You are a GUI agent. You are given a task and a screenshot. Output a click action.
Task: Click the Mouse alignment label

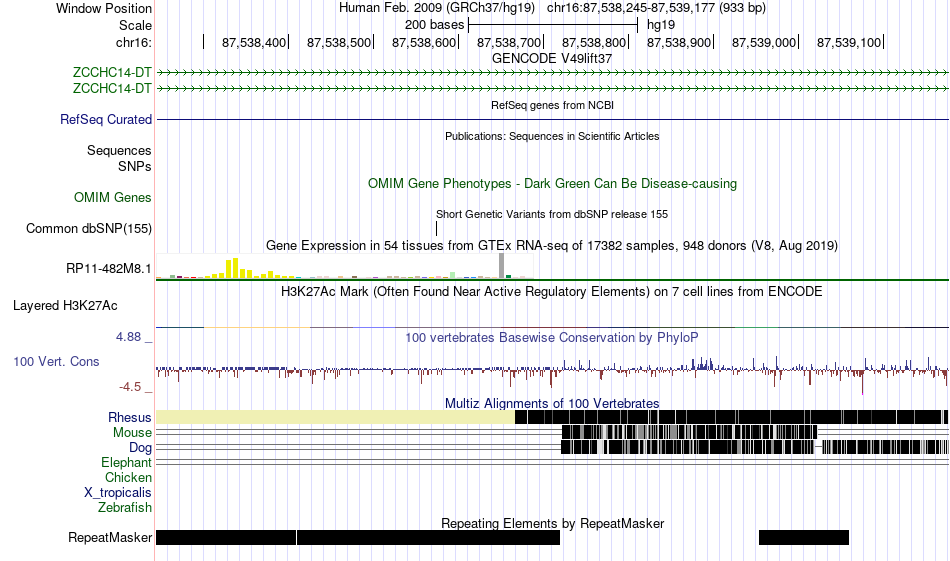[x=132, y=433]
